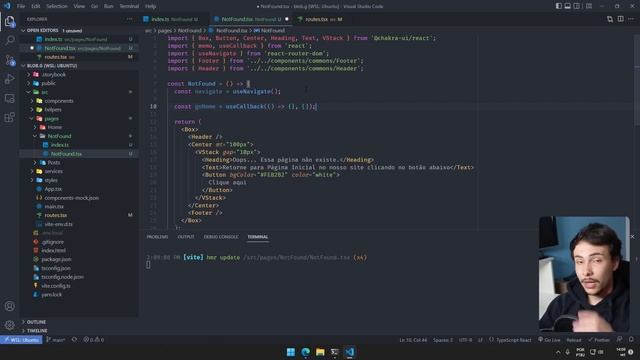The image size is (640, 360).
Task: Switch to the Output panel tab
Action: (x=186, y=237)
